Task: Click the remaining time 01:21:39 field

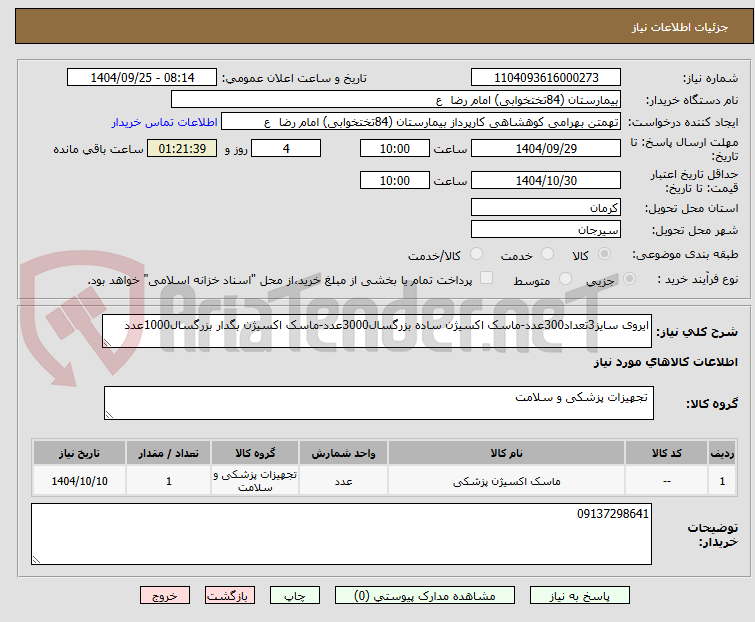Action: [182, 148]
